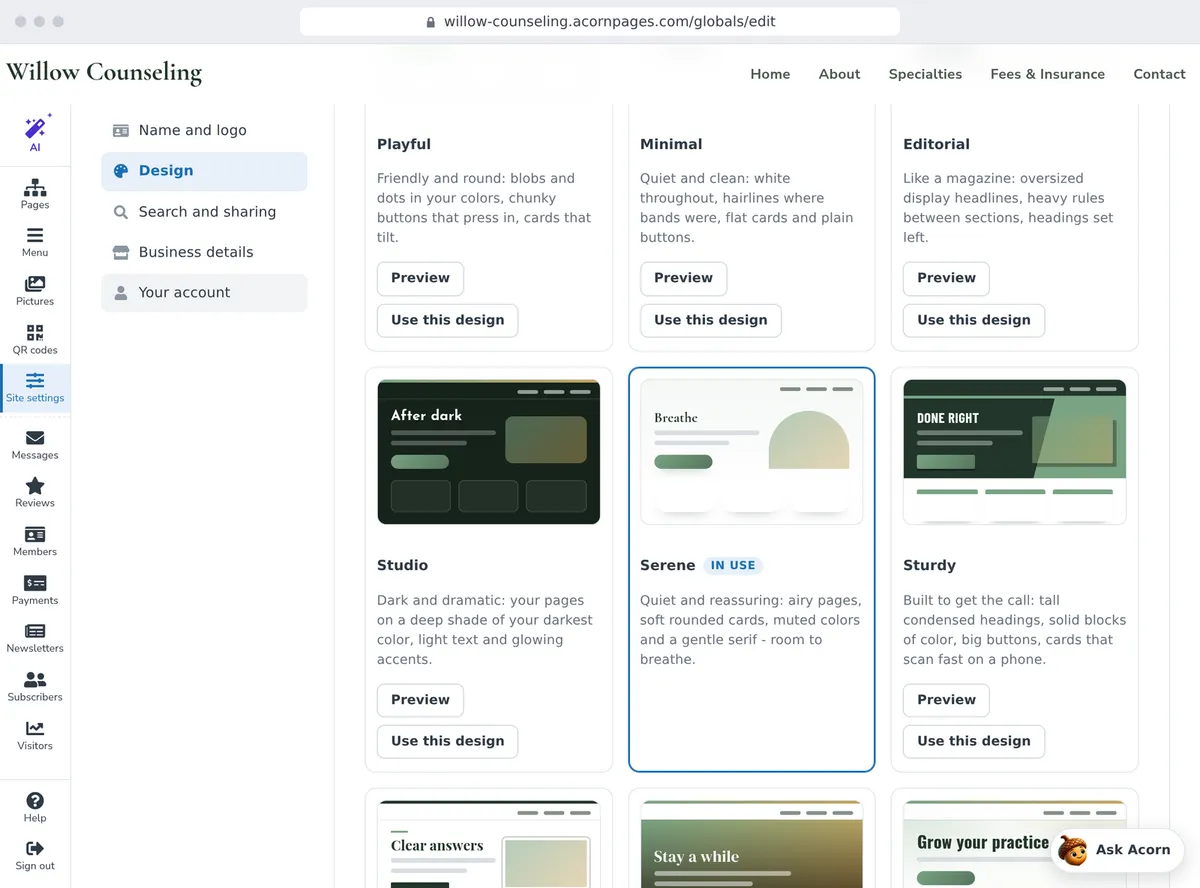Click the Editorial design name
The width and height of the screenshot is (1200, 888).
[936, 144]
